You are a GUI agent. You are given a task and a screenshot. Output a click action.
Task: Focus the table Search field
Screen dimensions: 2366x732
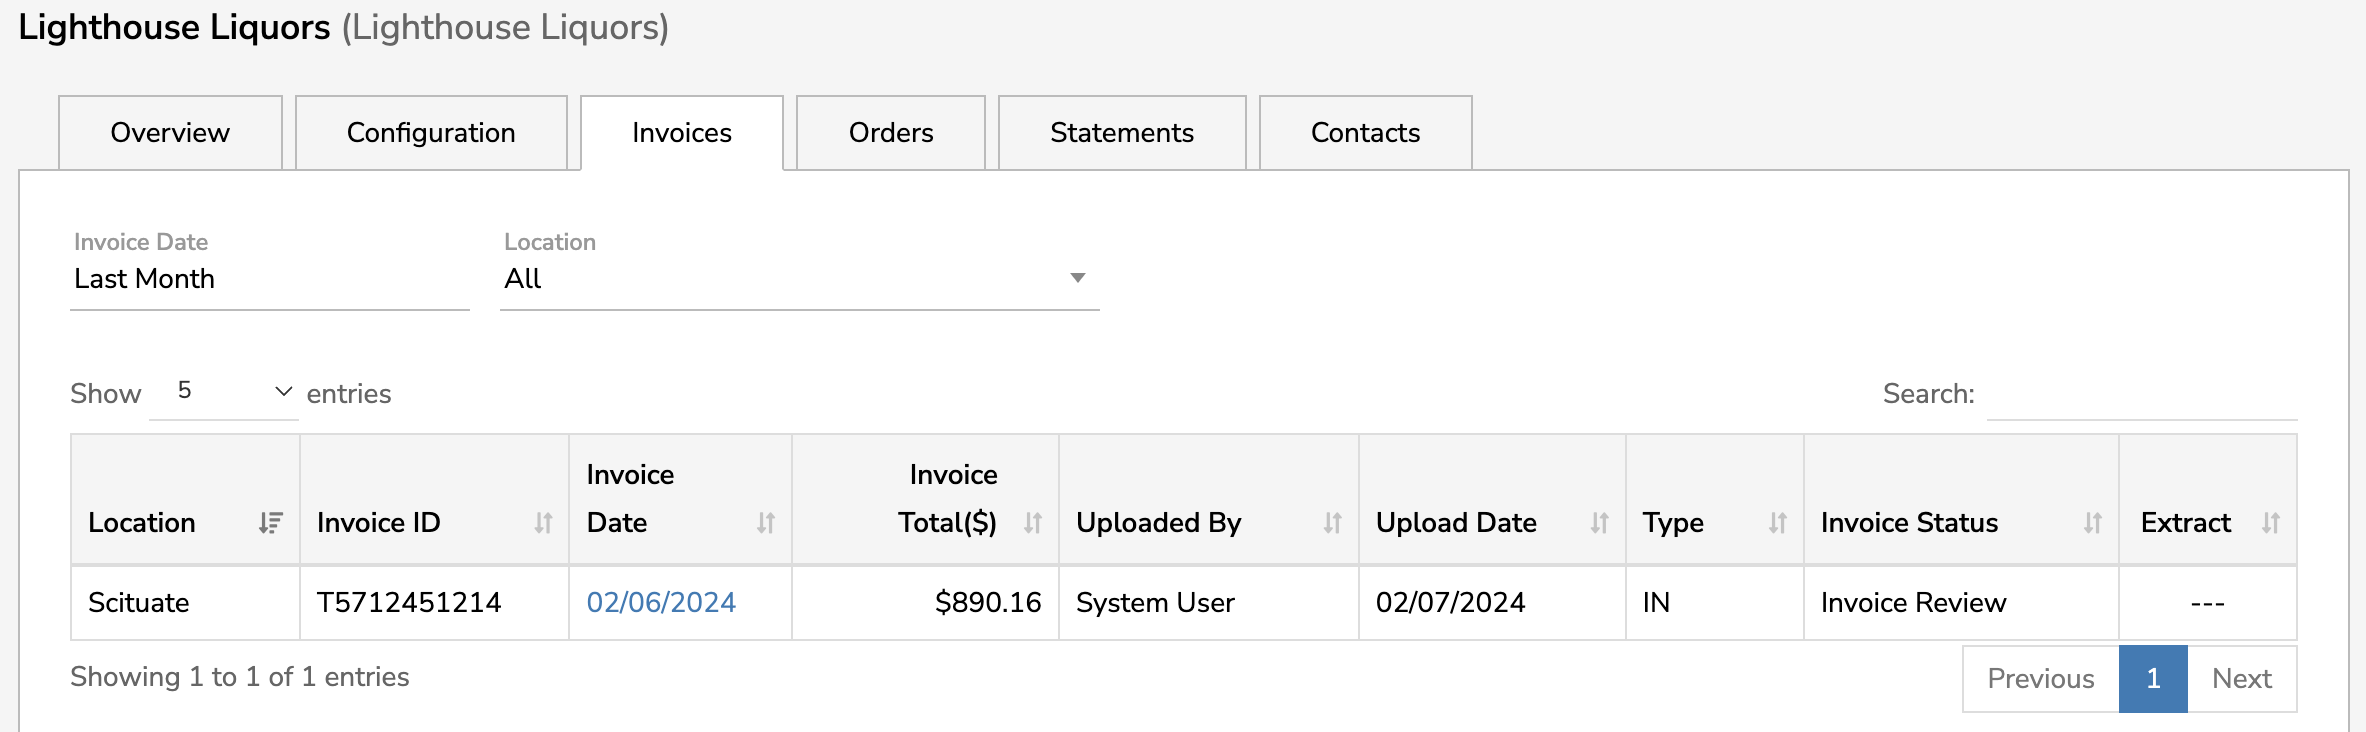tap(2141, 395)
